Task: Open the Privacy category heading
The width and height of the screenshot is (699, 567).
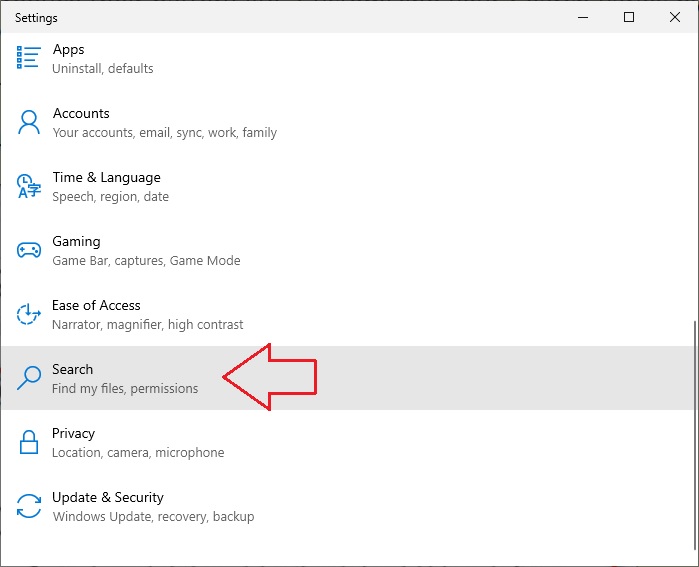Action: pyautogui.click(x=73, y=433)
